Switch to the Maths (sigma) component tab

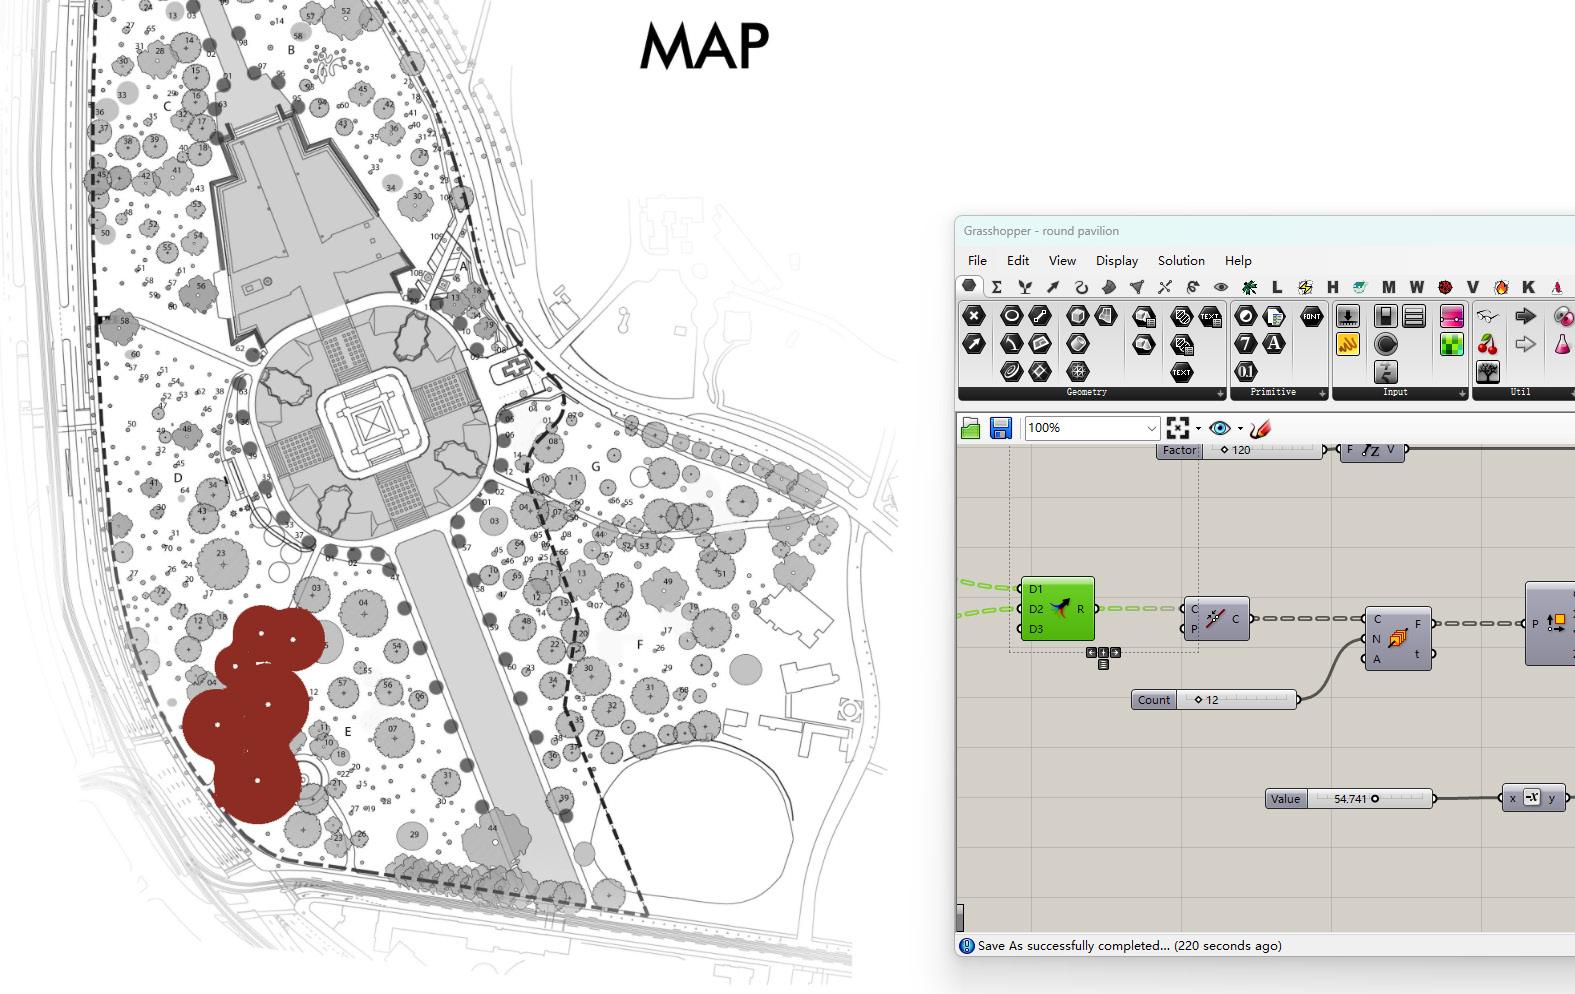(x=997, y=287)
